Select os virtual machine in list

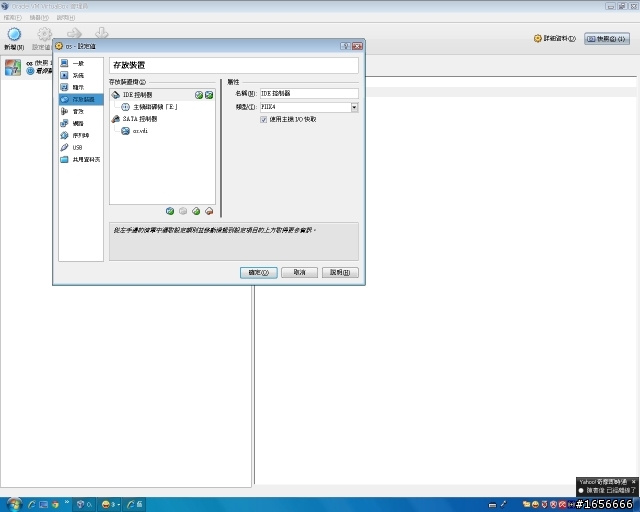pos(27,67)
